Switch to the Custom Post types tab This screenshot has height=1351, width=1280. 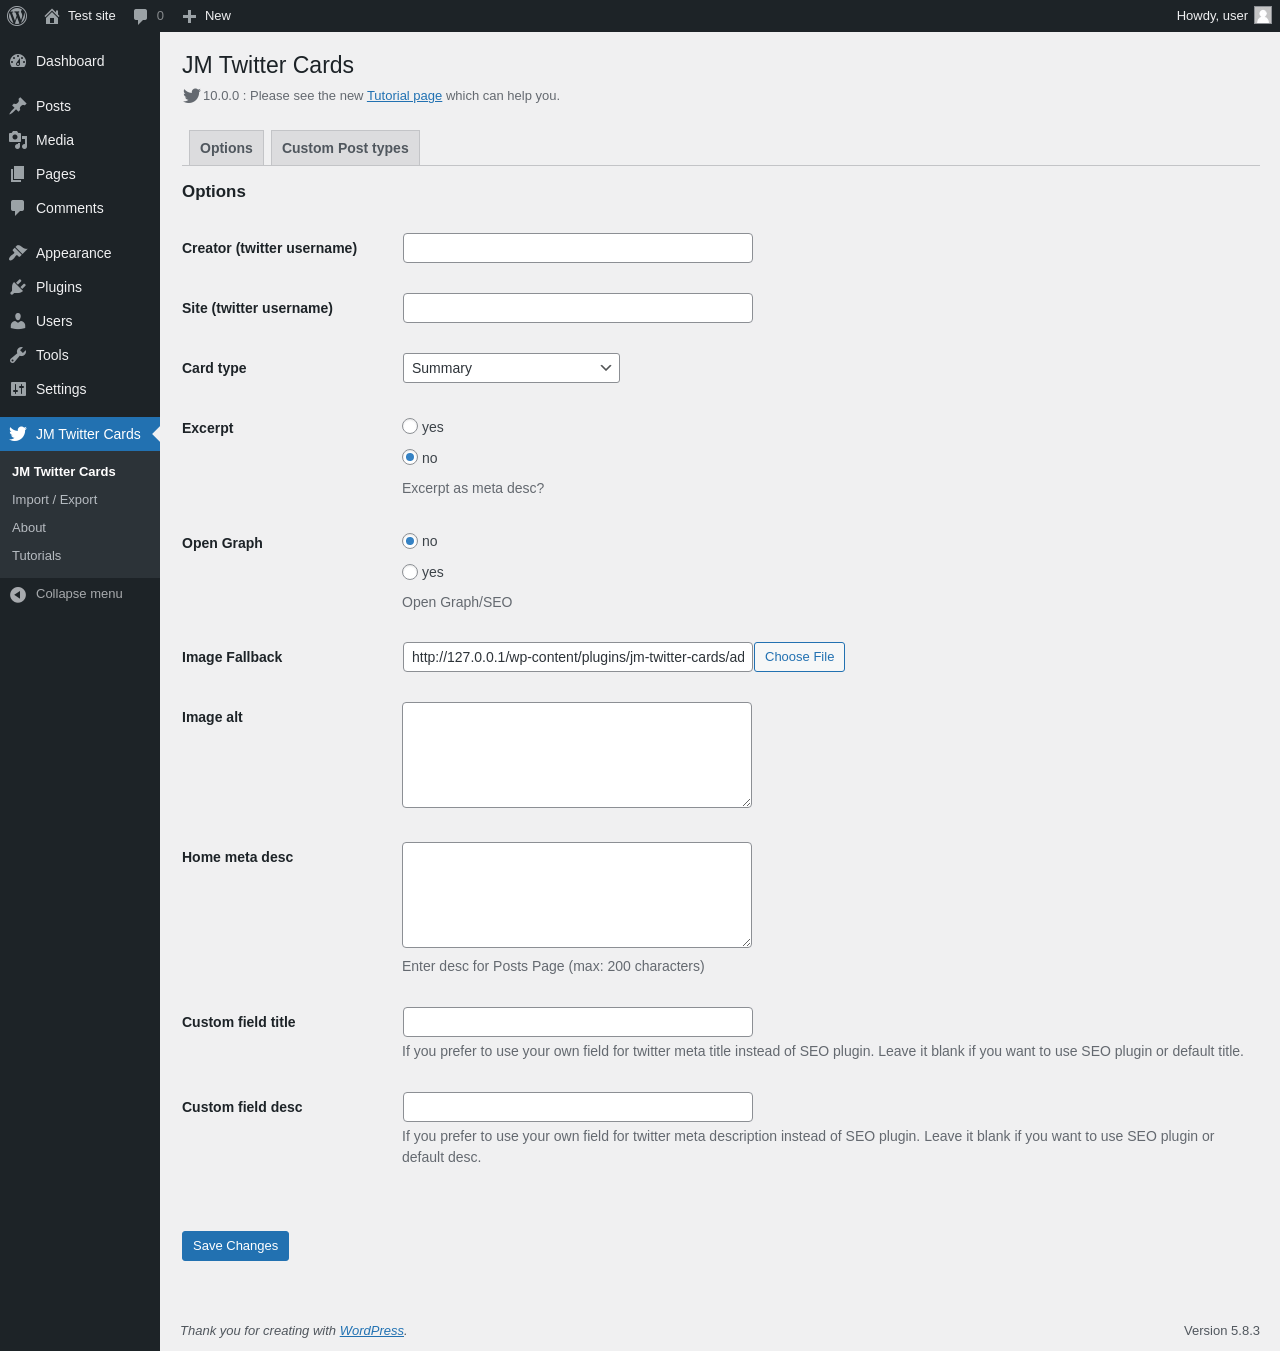[345, 148]
